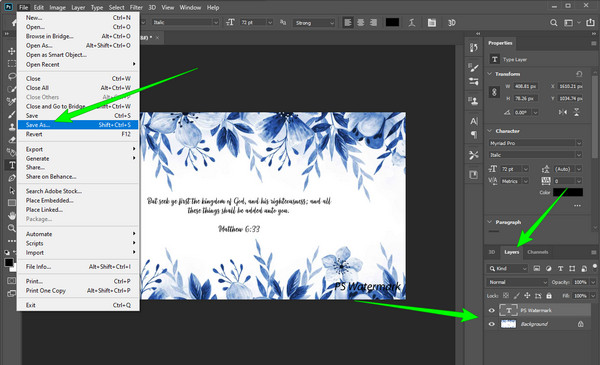Open the Brush Settings panel icon
This screenshot has width=600, height=365.
[474, 68]
